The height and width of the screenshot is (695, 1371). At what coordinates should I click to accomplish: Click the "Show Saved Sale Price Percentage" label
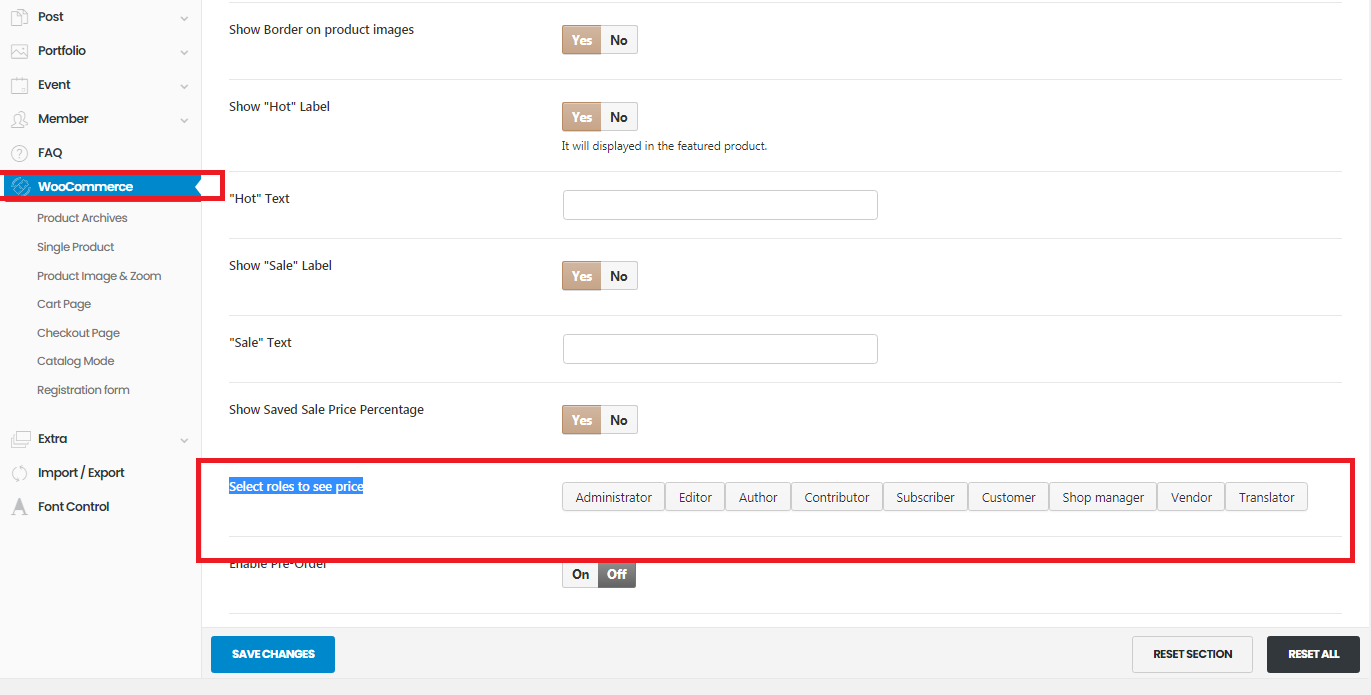coord(326,410)
